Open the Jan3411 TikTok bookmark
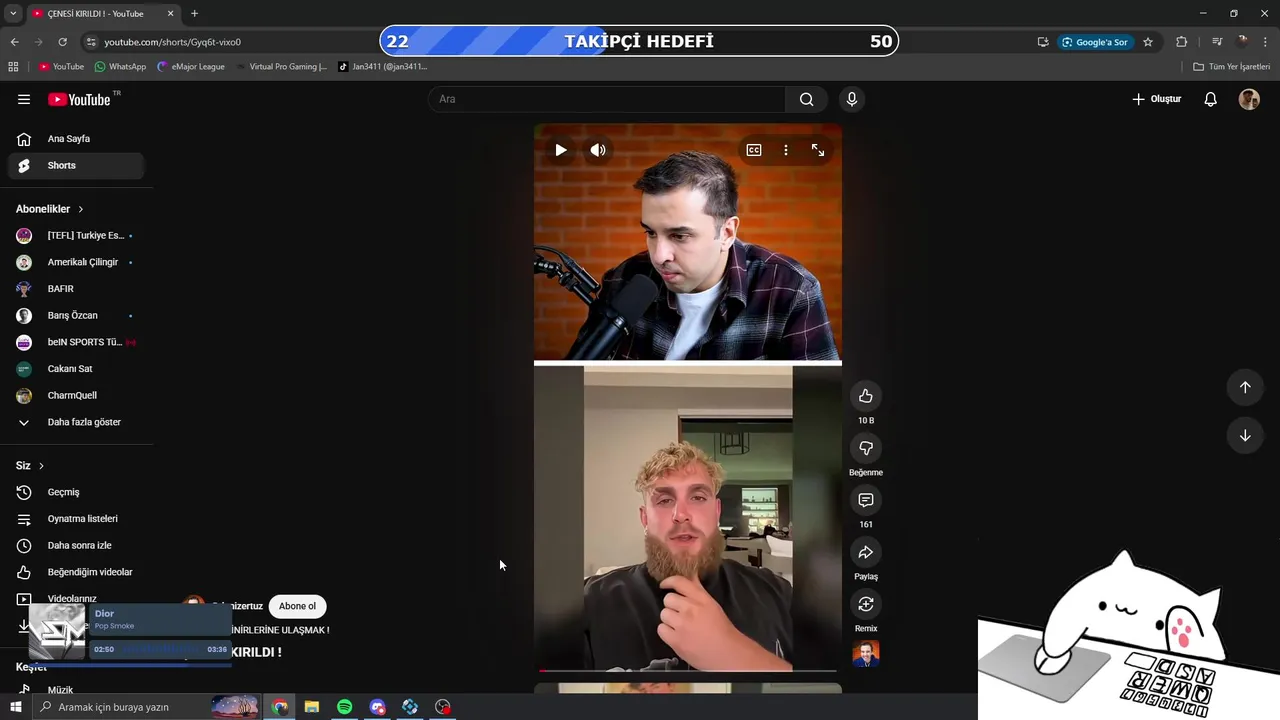Image resolution: width=1280 pixels, height=720 pixels. click(x=382, y=67)
